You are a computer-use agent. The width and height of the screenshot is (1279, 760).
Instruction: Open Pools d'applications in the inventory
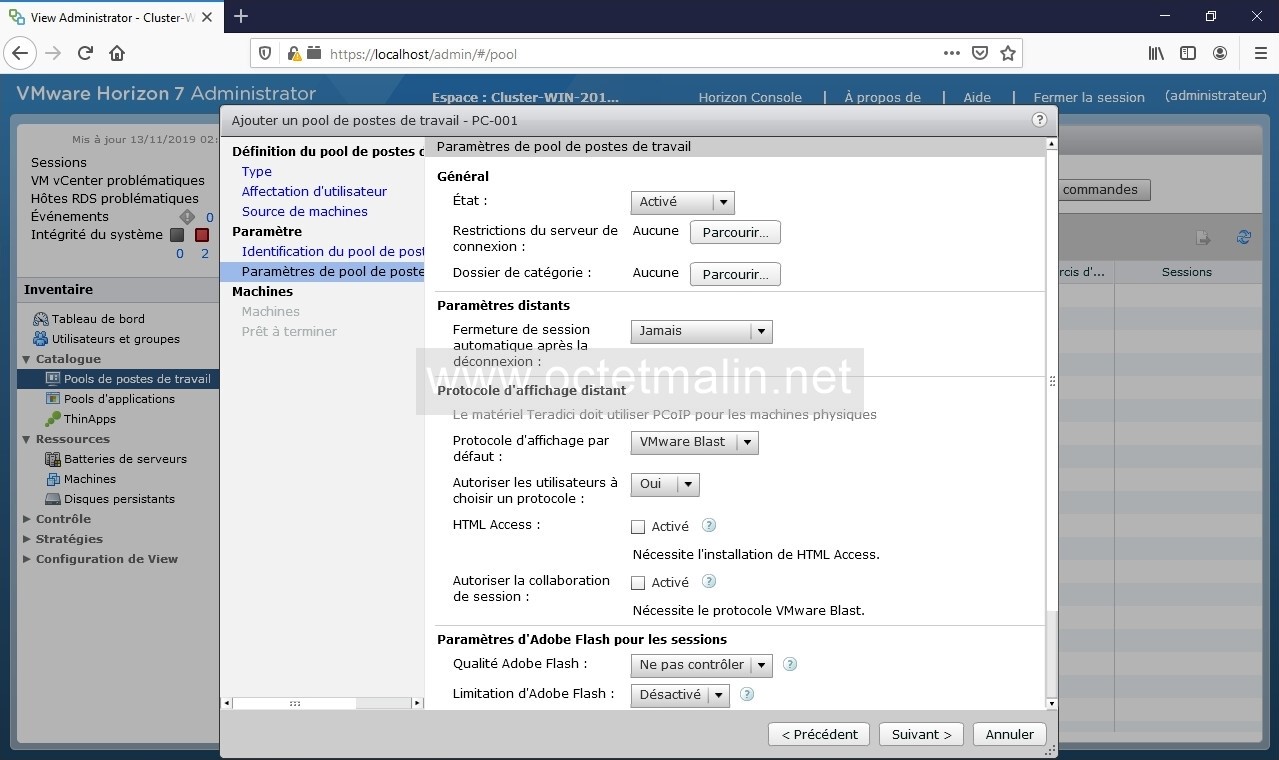click(119, 399)
